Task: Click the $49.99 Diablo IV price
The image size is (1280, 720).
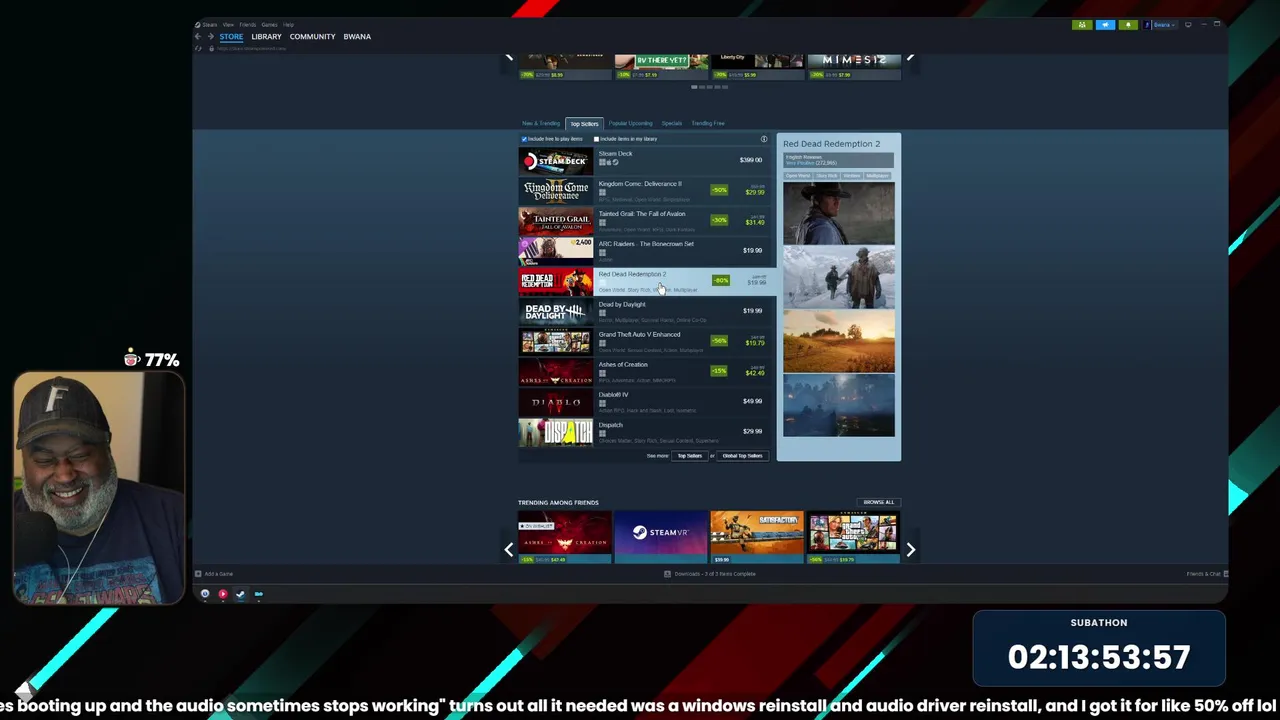Action: [x=753, y=401]
